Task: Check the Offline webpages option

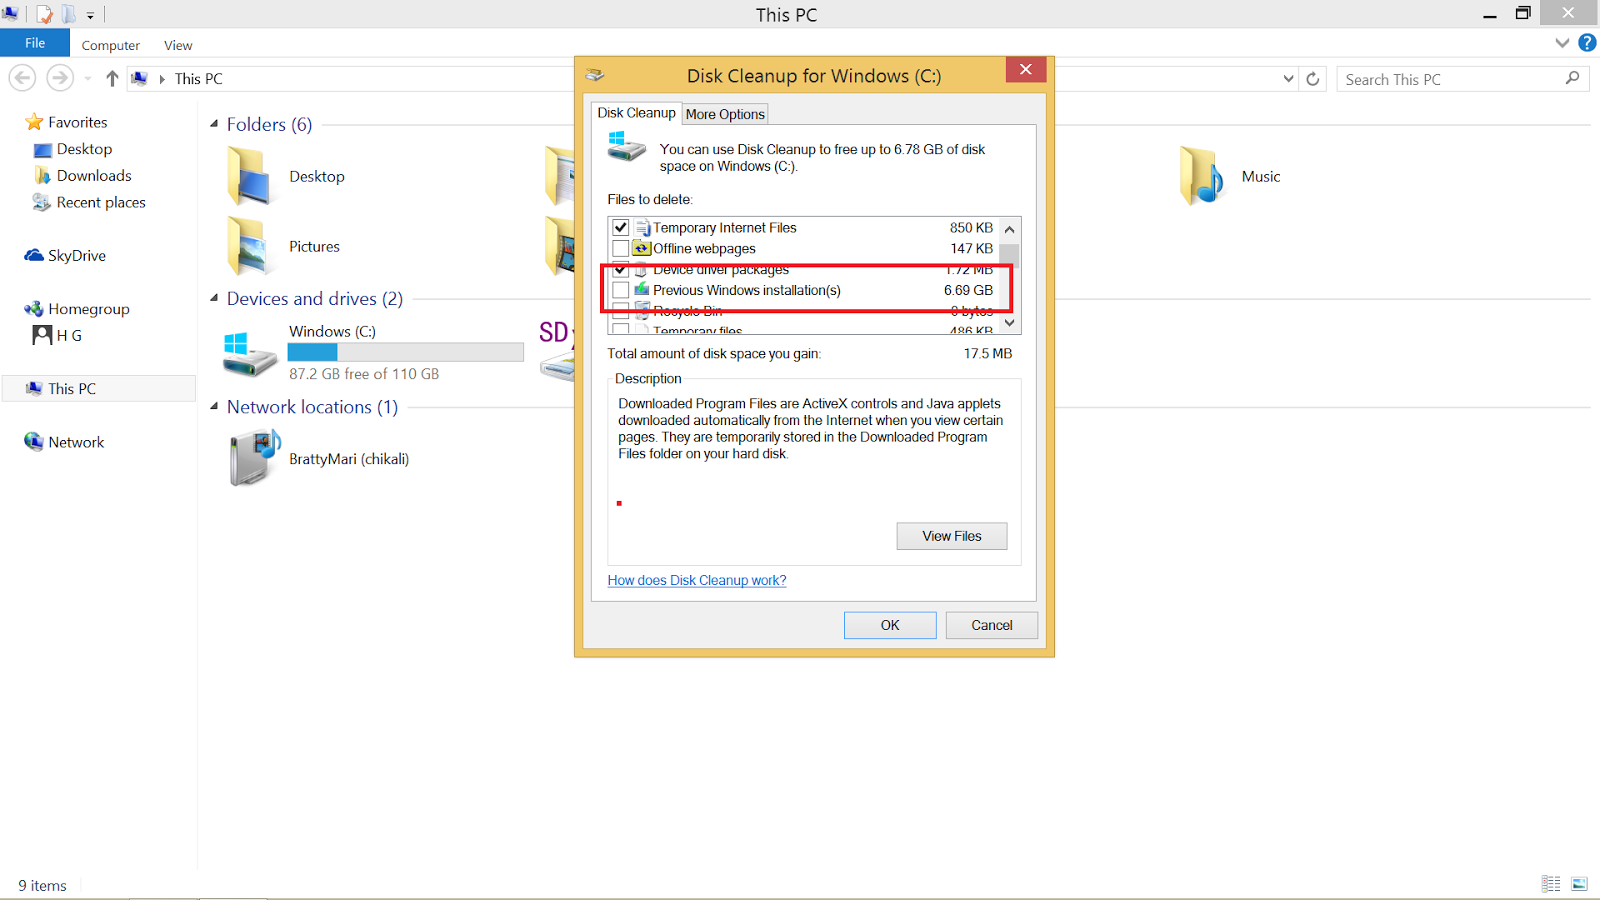Action: coord(620,248)
